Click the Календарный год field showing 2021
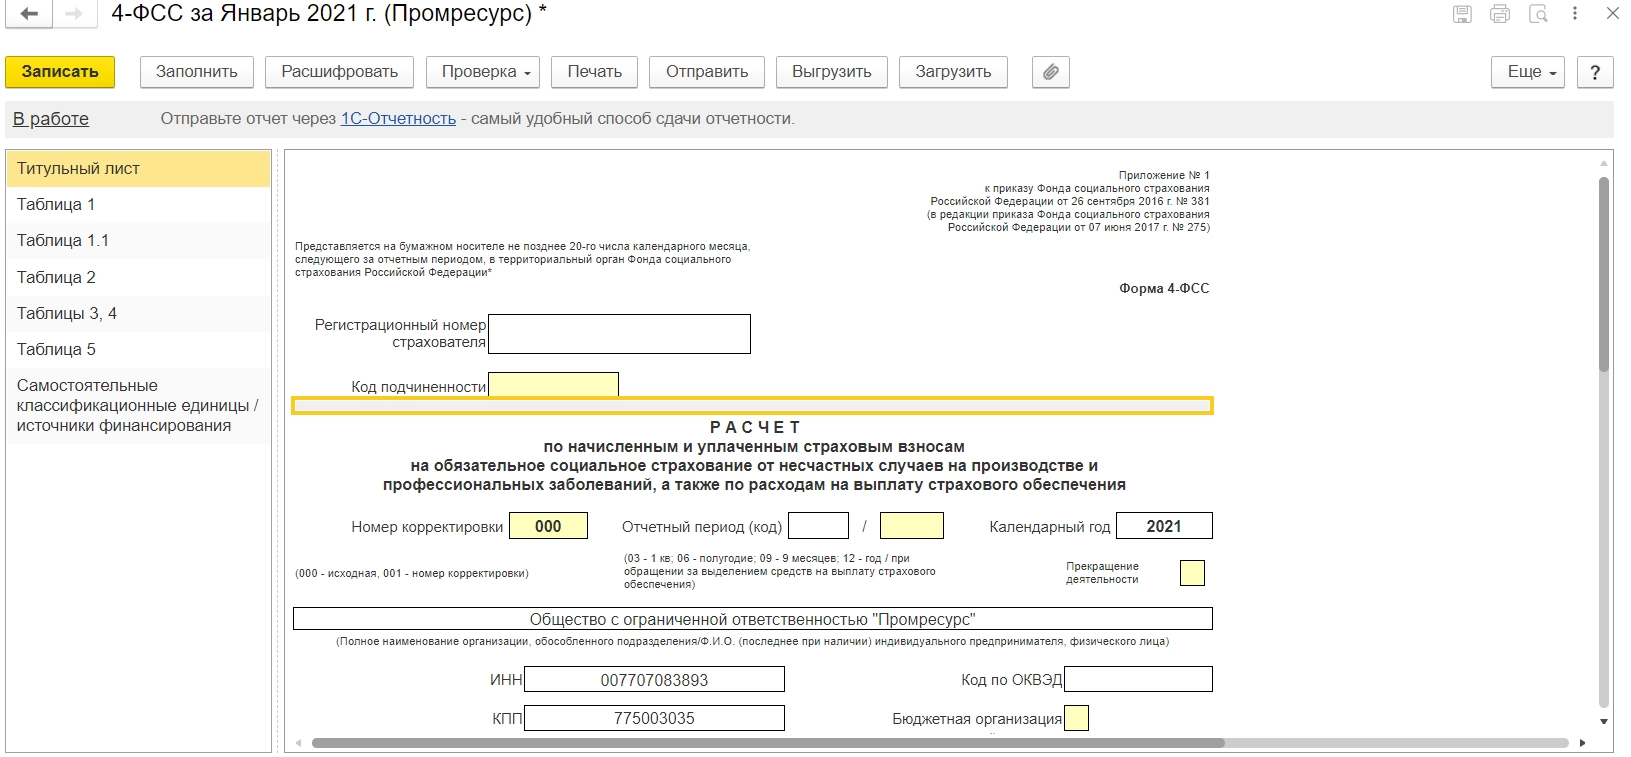This screenshot has height=757, width=1631. point(1164,526)
